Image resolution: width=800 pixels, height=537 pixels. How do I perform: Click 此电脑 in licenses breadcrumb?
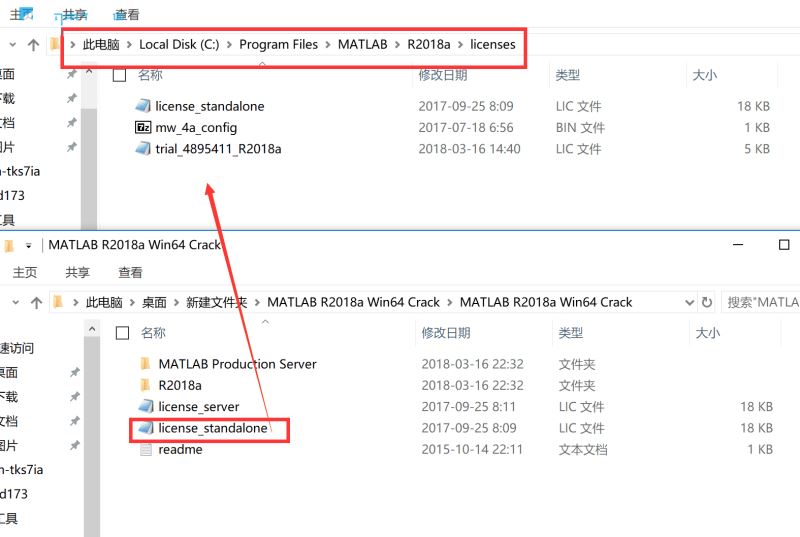(x=101, y=44)
